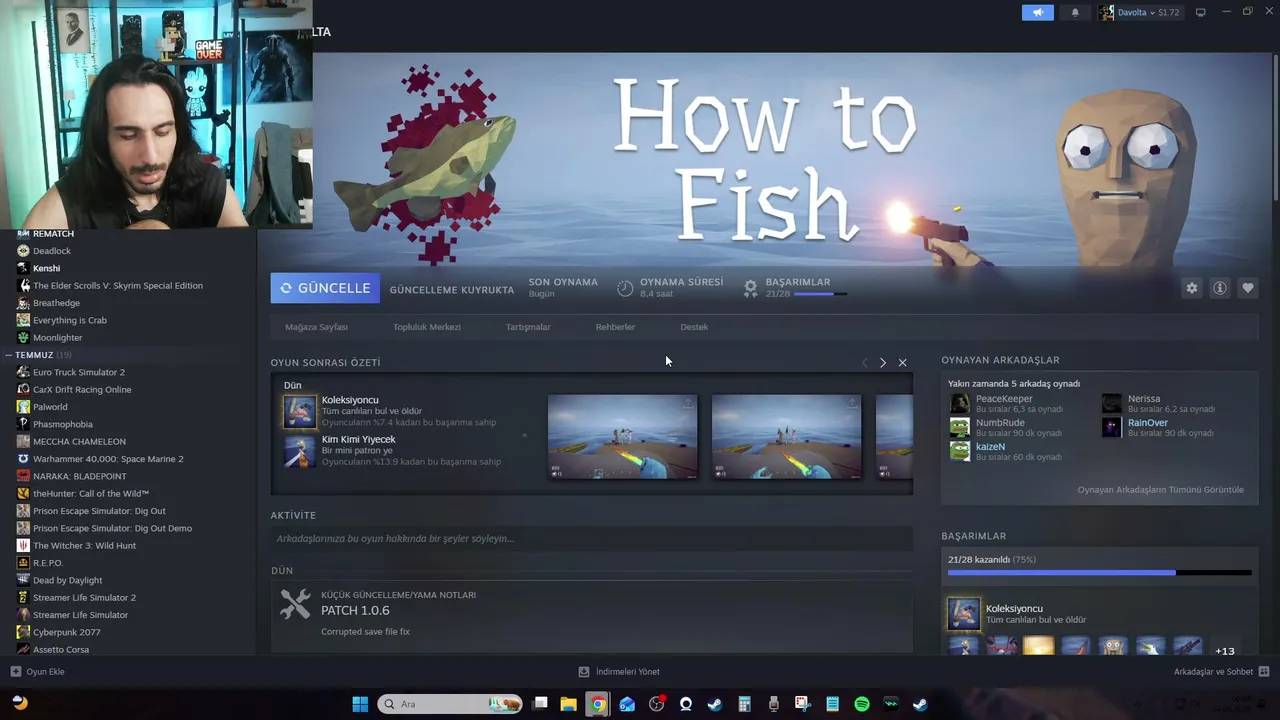Open the first gameplay screenshot thumbnail
This screenshot has width=1280, height=720.
tap(622, 436)
